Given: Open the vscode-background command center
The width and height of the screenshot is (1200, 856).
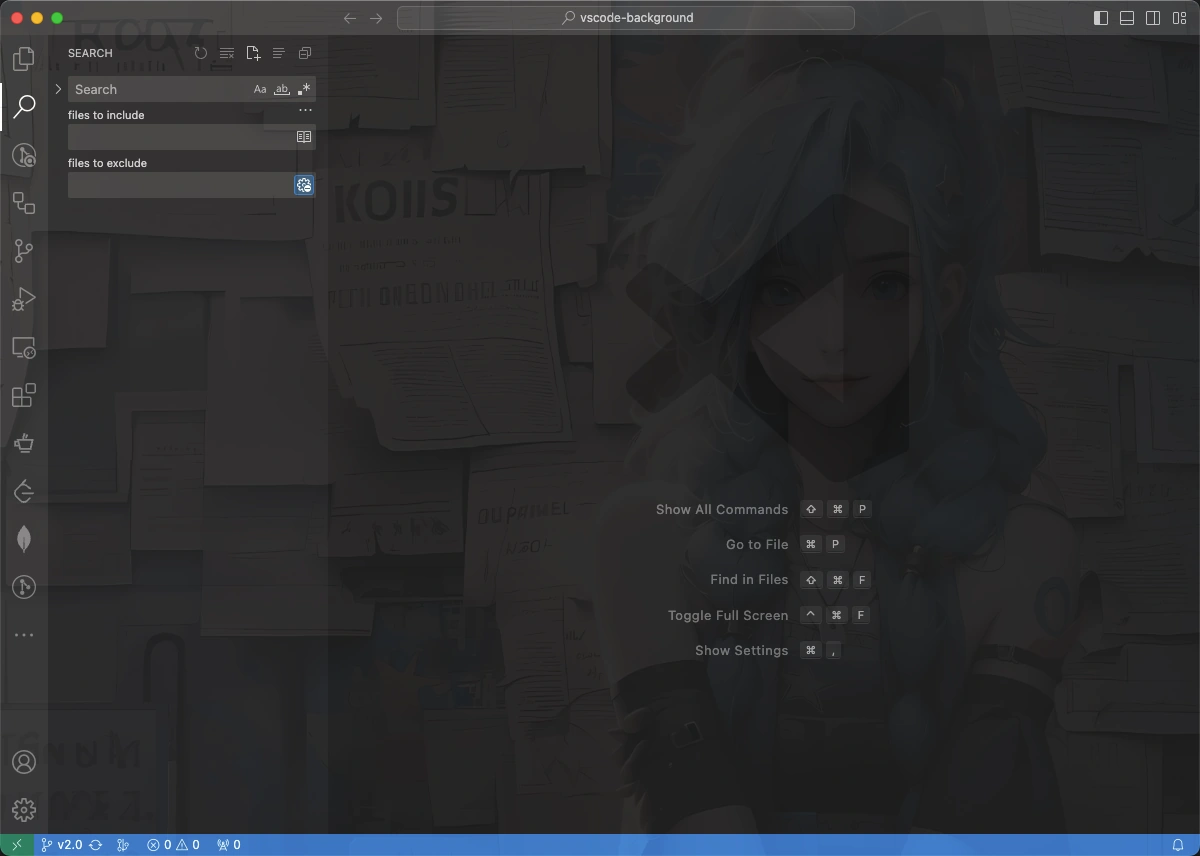Looking at the screenshot, I should pos(626,17).
